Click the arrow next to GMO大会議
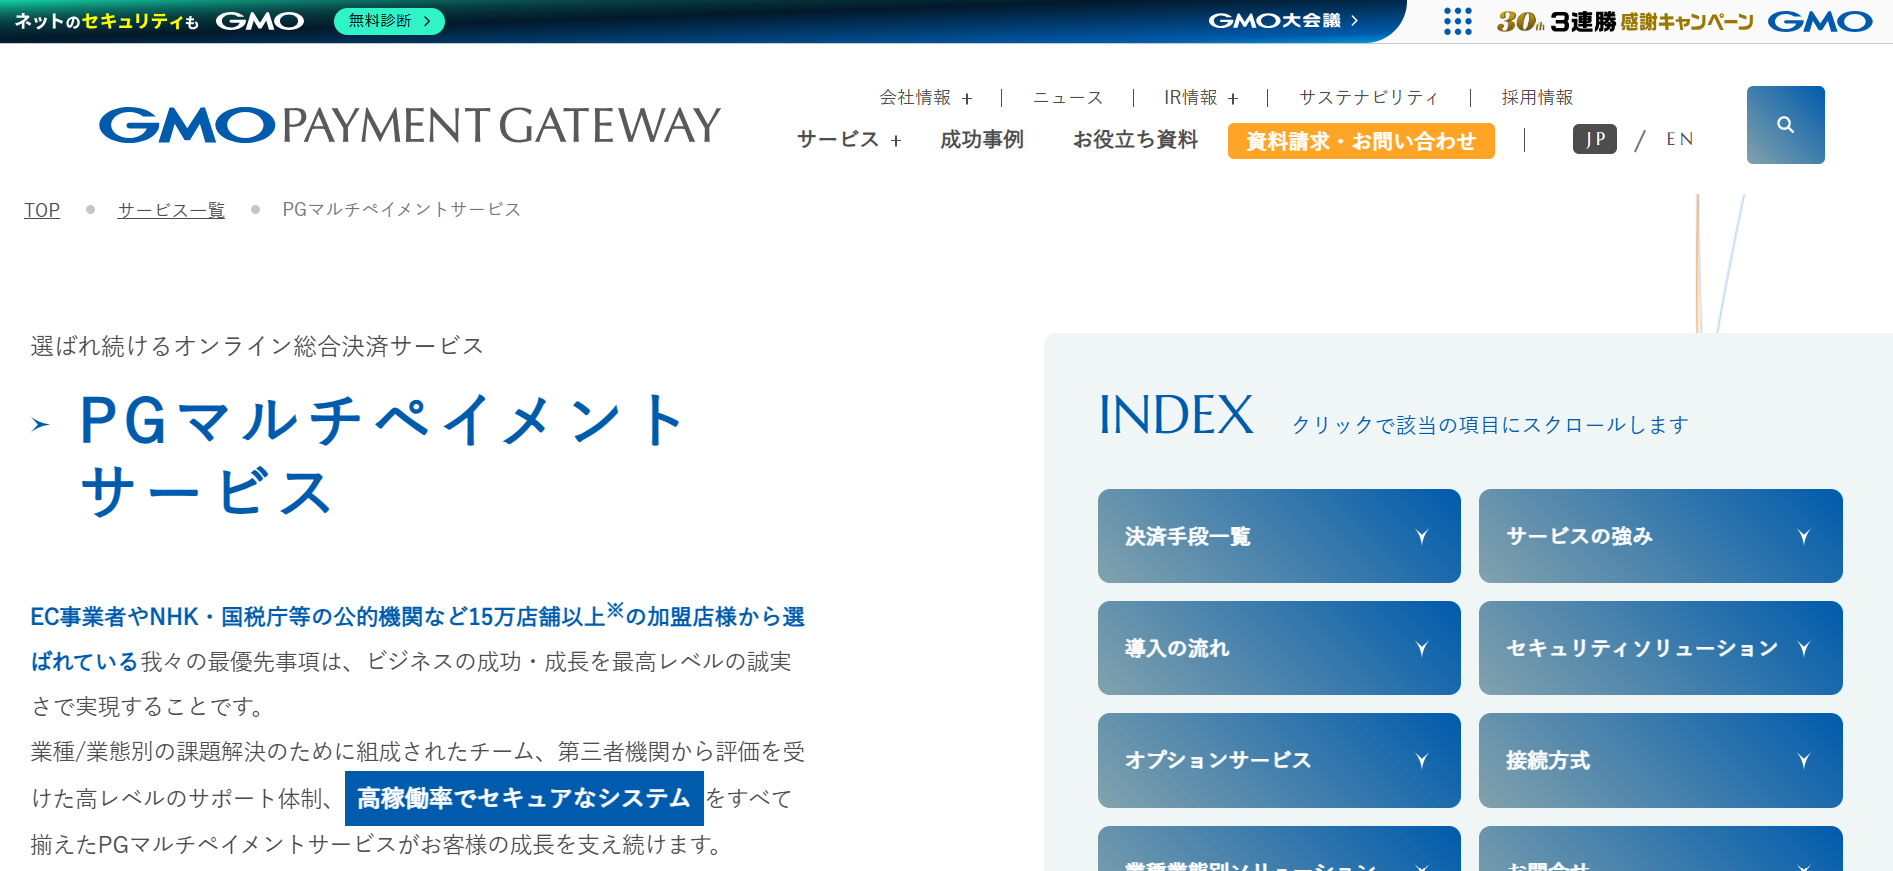 point(1355,21)
